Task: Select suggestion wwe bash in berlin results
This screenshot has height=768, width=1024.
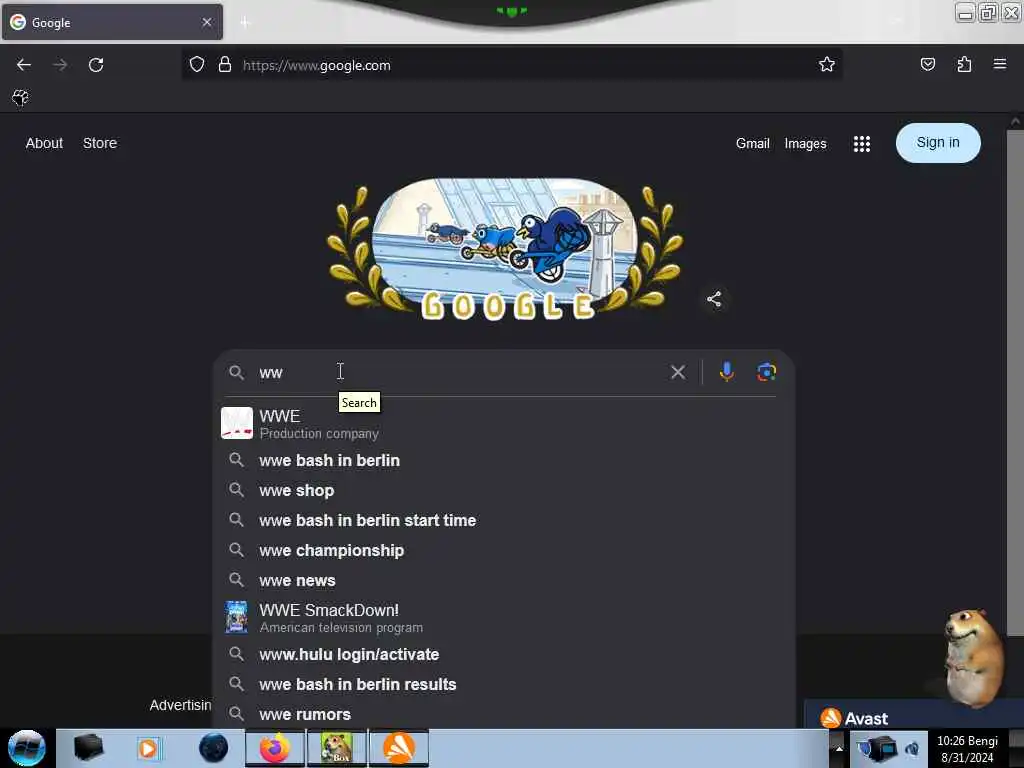Action: pos(503,684)
